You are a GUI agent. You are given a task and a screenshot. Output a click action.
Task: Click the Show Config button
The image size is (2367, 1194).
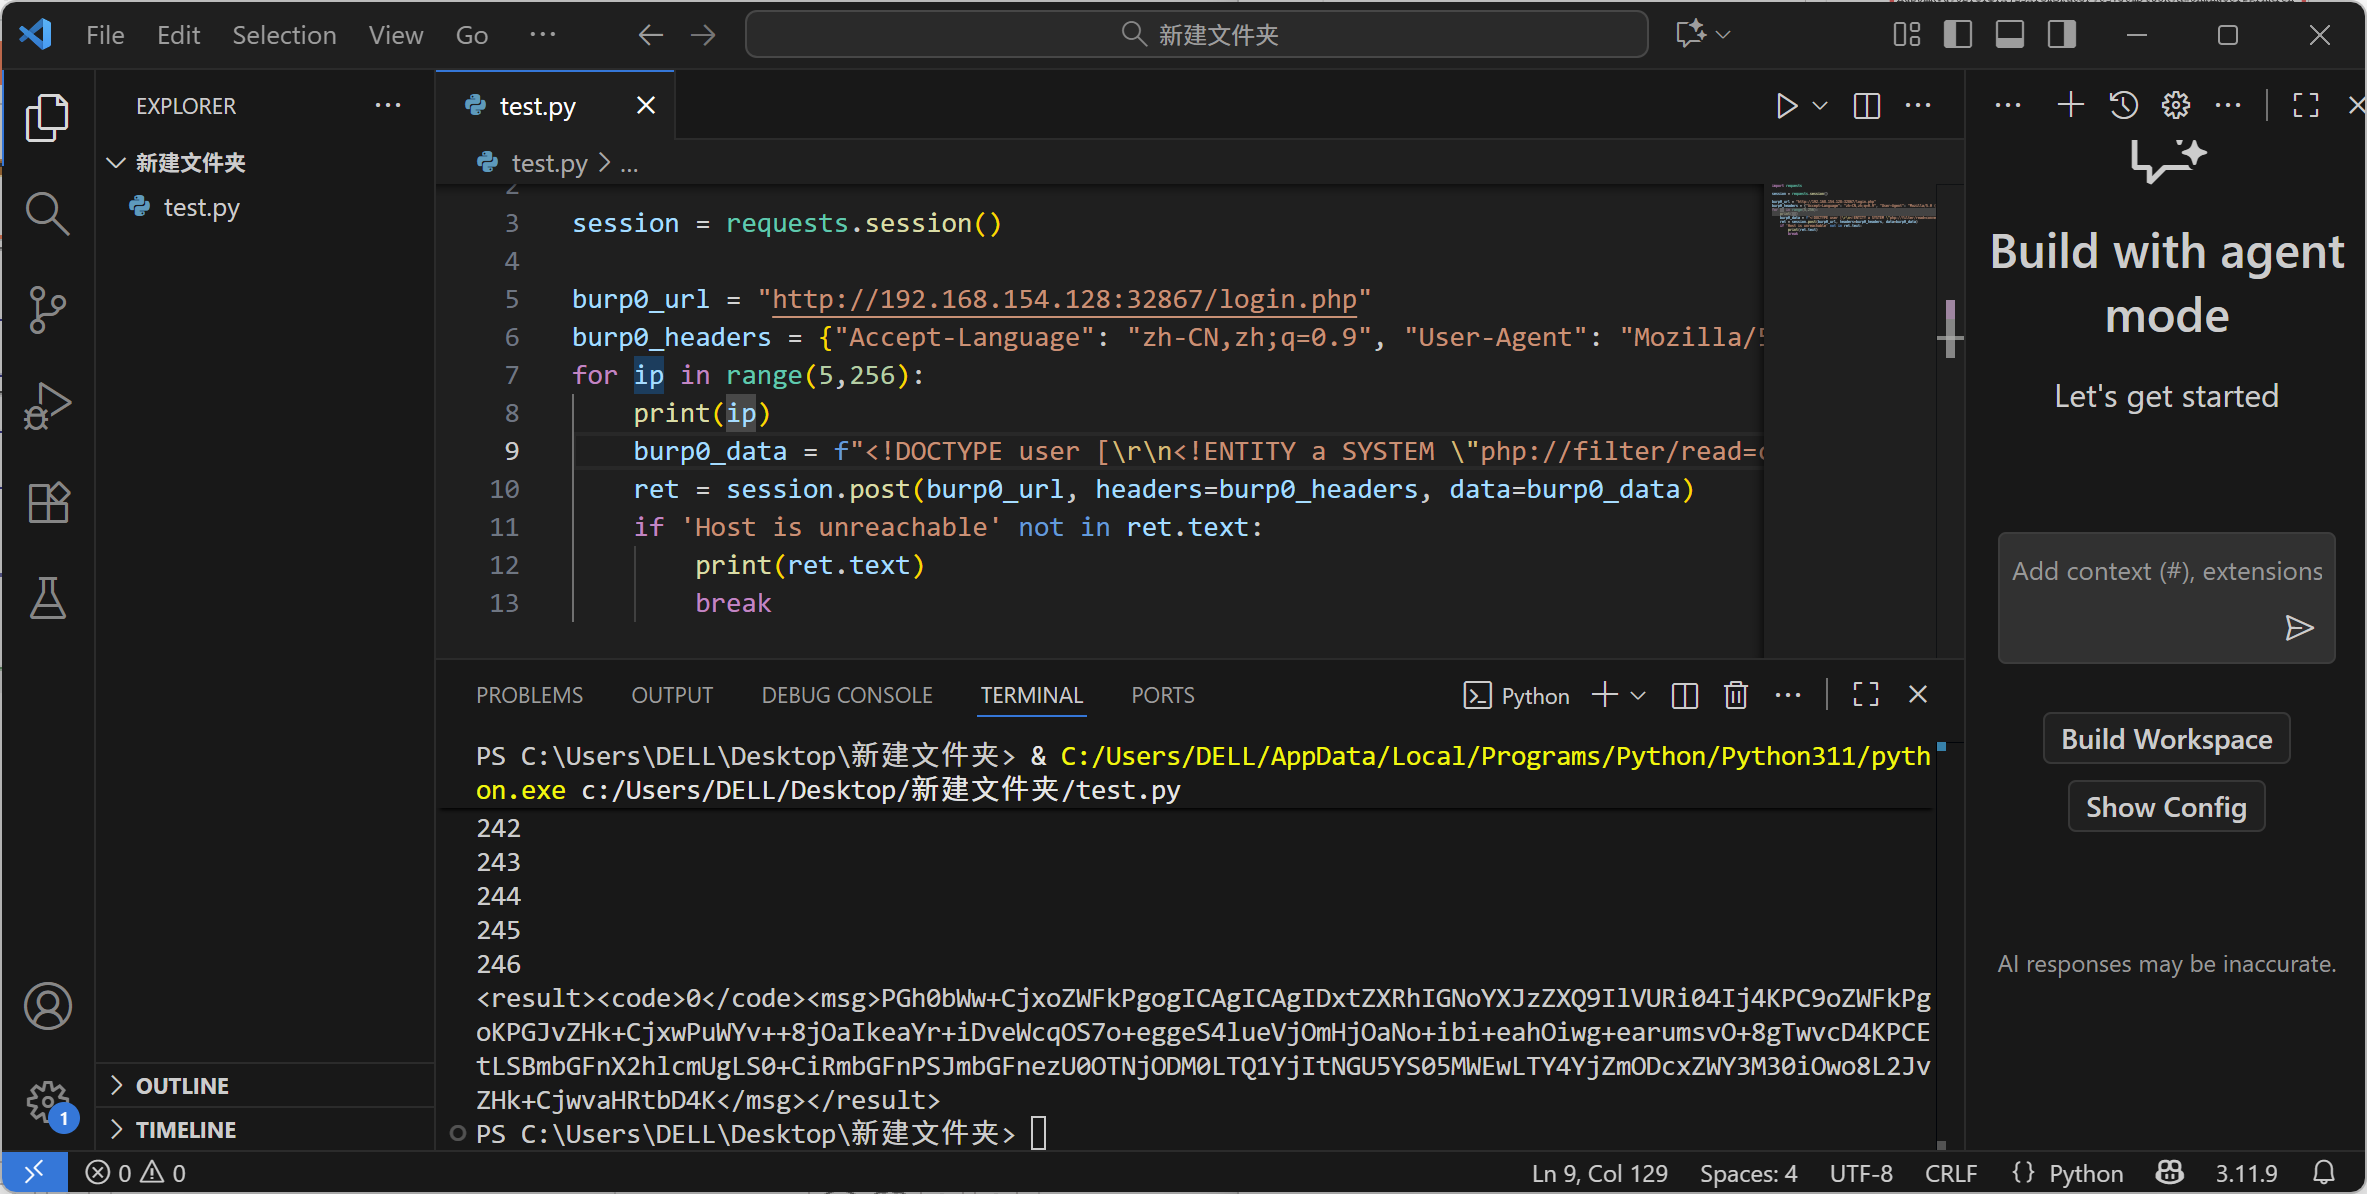click(x=2166, y=807)
